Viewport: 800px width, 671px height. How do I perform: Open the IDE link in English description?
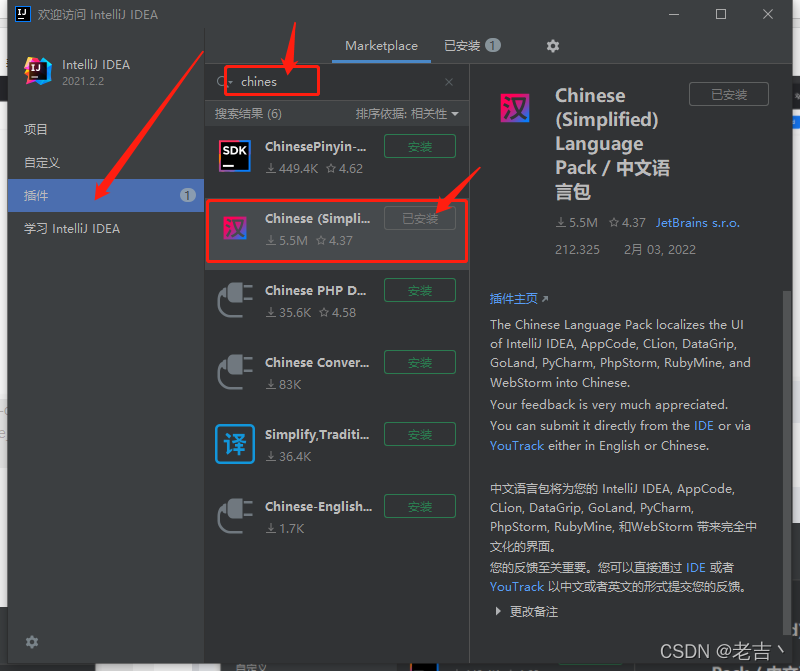704,426
